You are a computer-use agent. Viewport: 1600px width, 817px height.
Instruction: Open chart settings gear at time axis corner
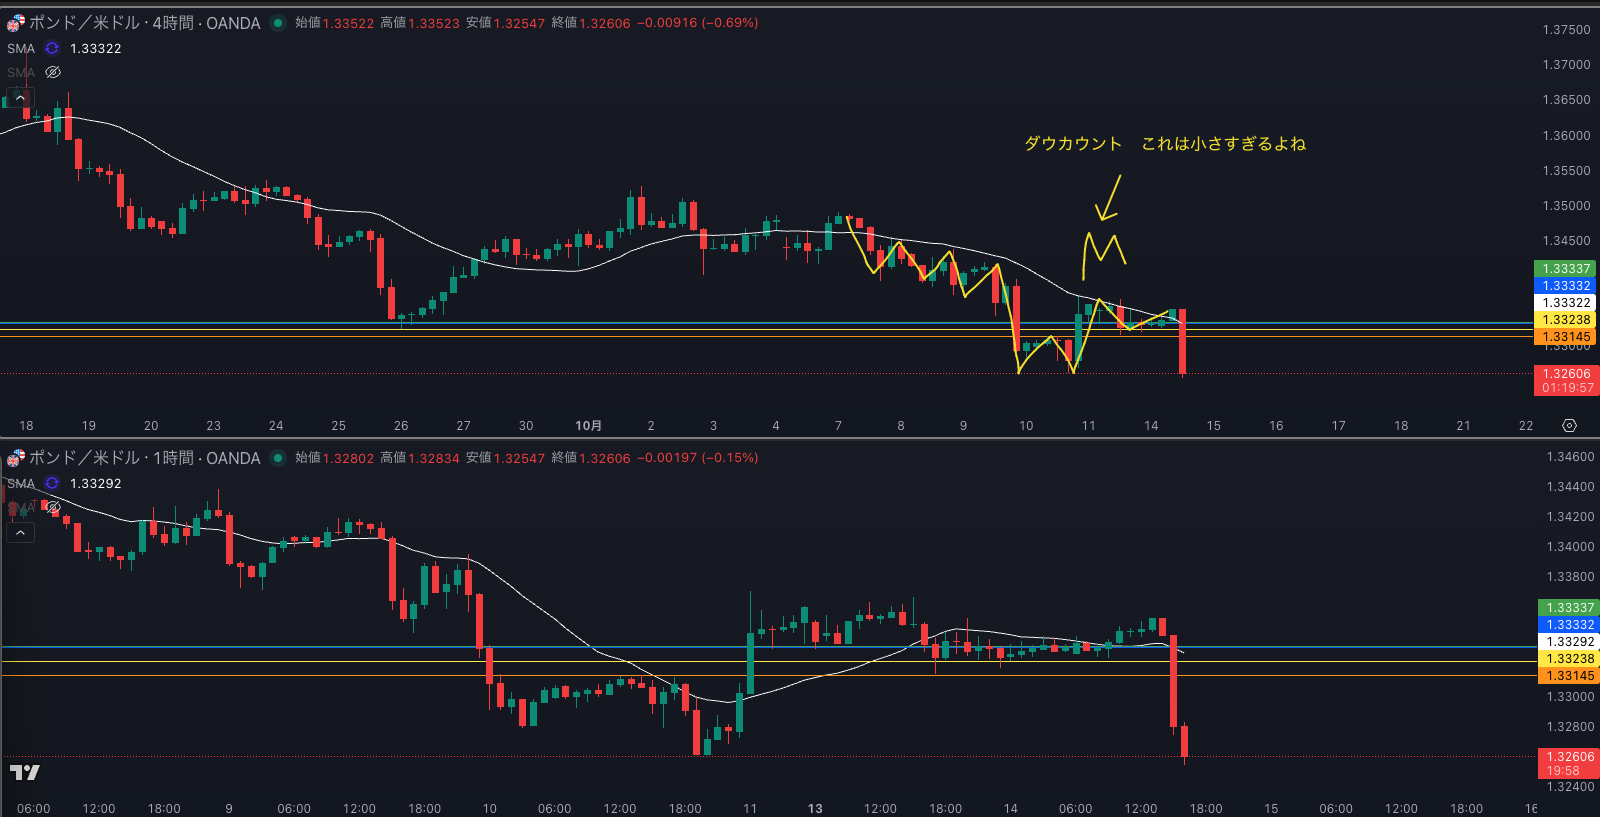click(1569, 426)
